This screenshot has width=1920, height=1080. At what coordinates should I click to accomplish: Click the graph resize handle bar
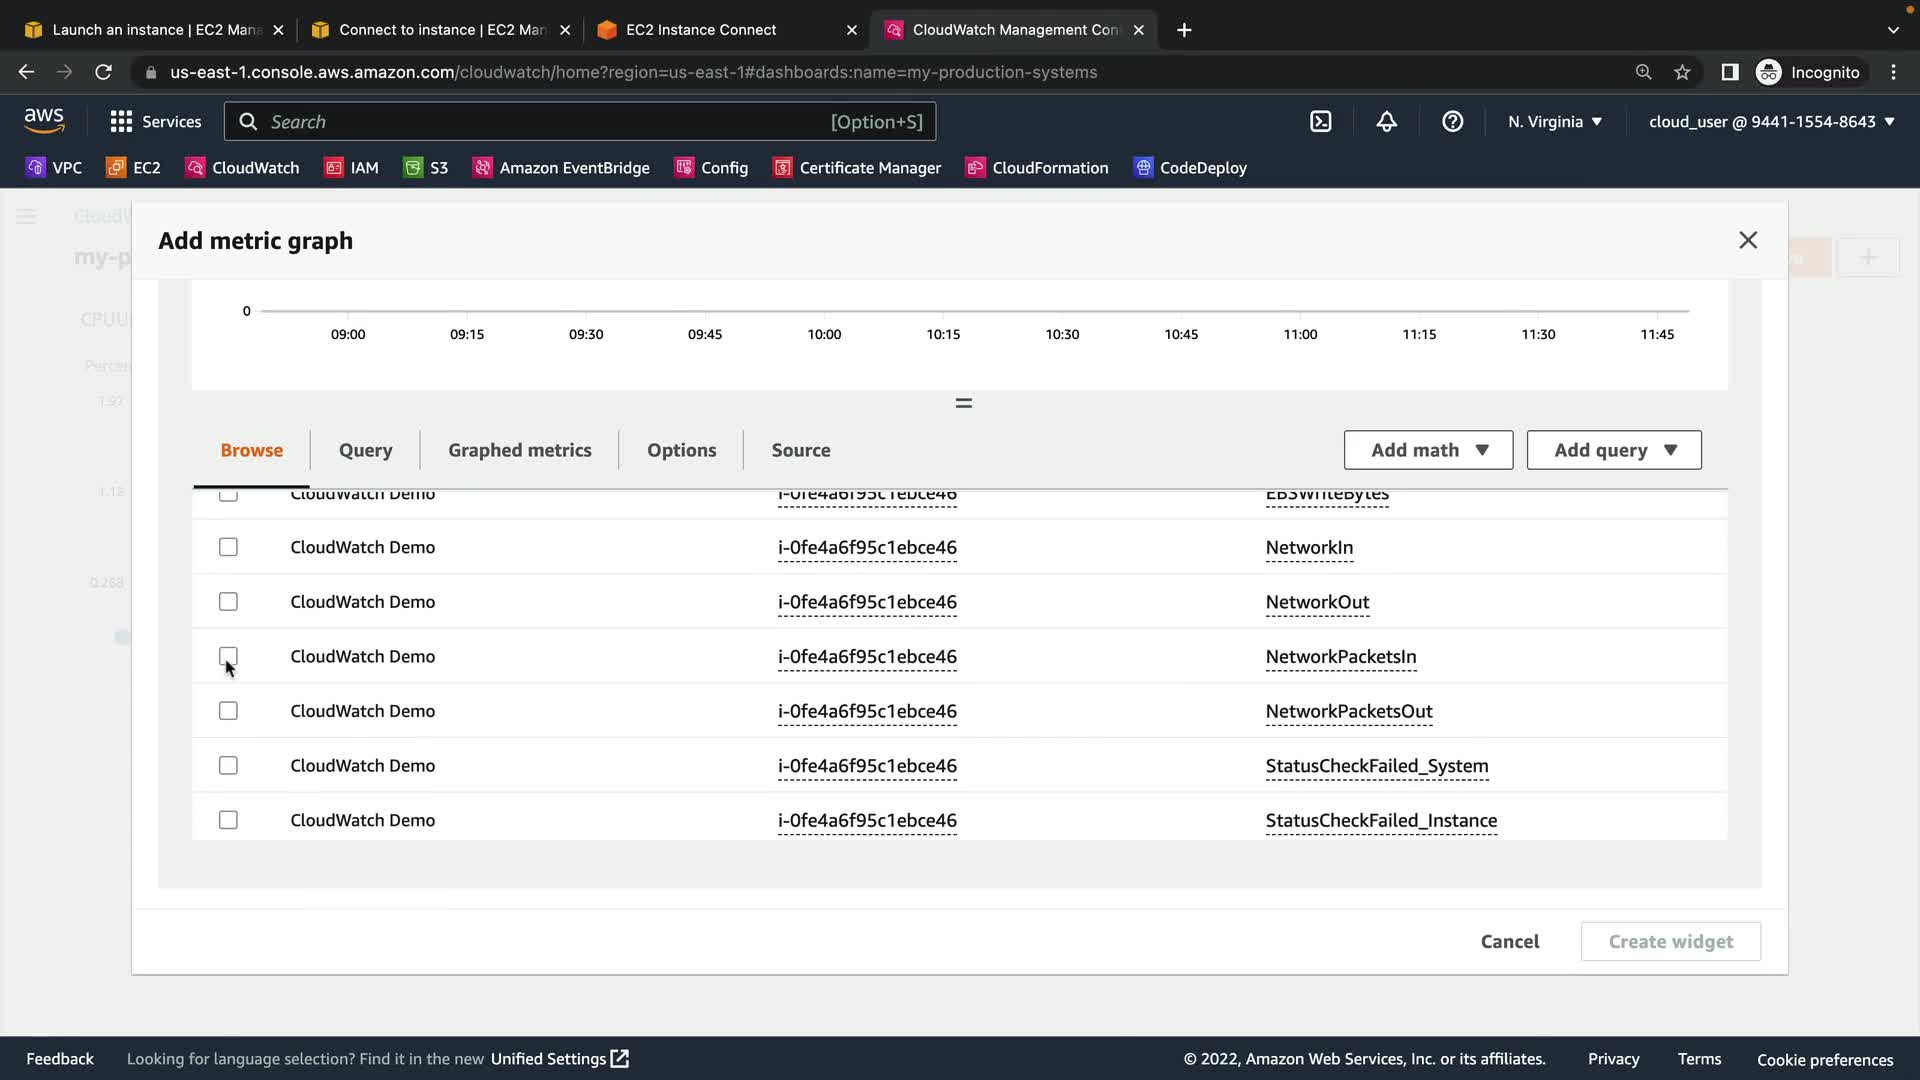point(963,403)
